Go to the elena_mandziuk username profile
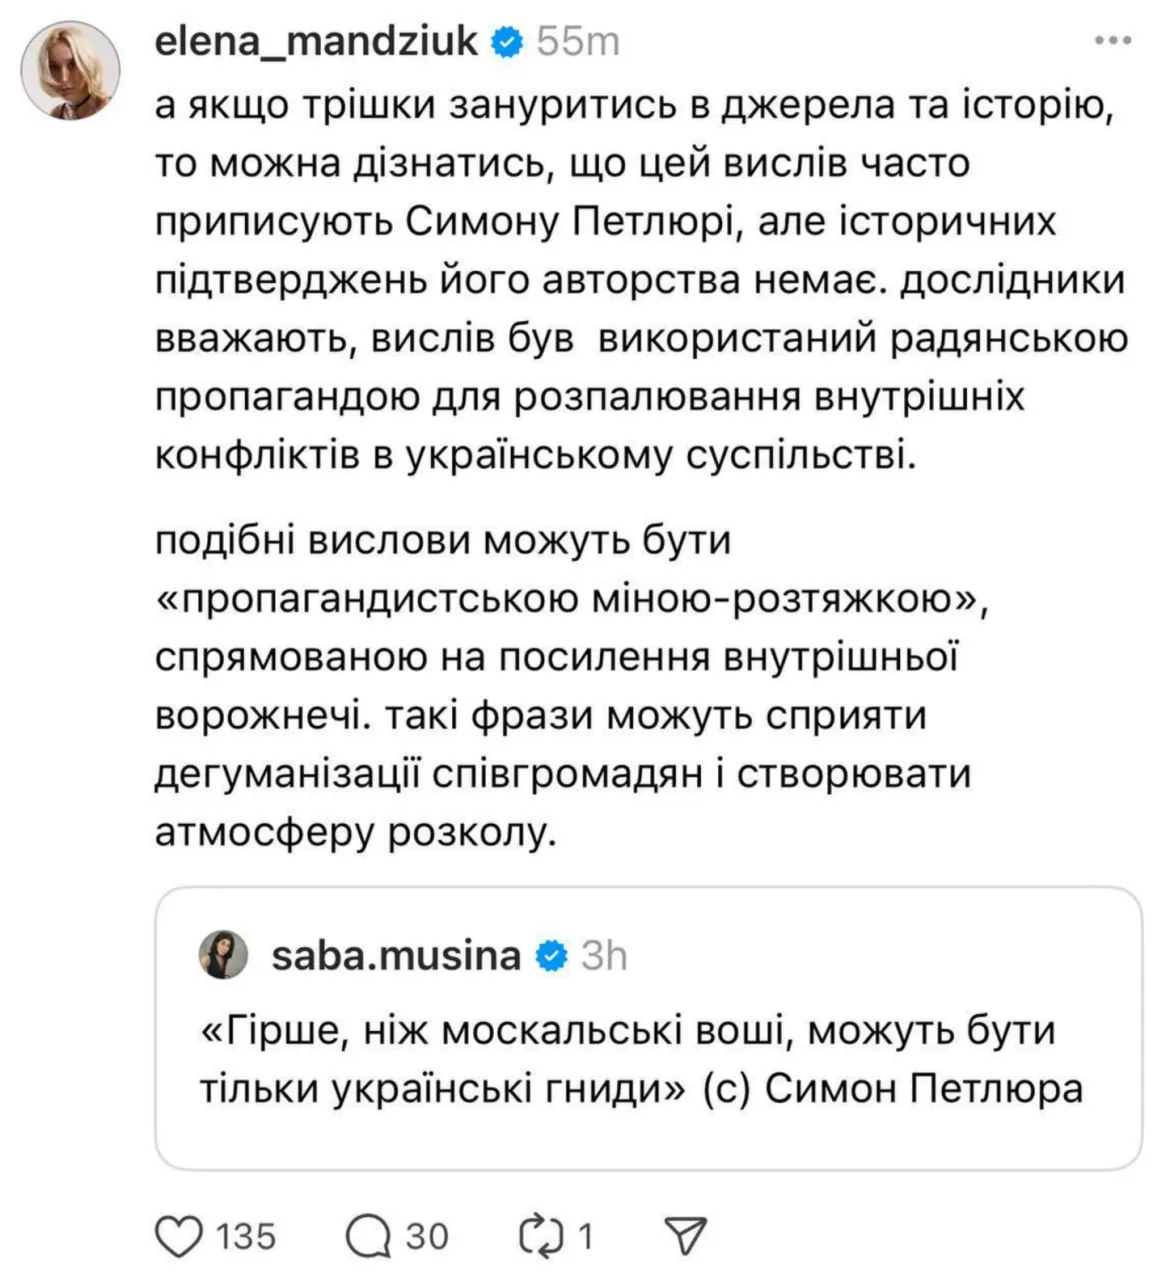Viewport: 1170px width, 1280px height. [317, 42]
